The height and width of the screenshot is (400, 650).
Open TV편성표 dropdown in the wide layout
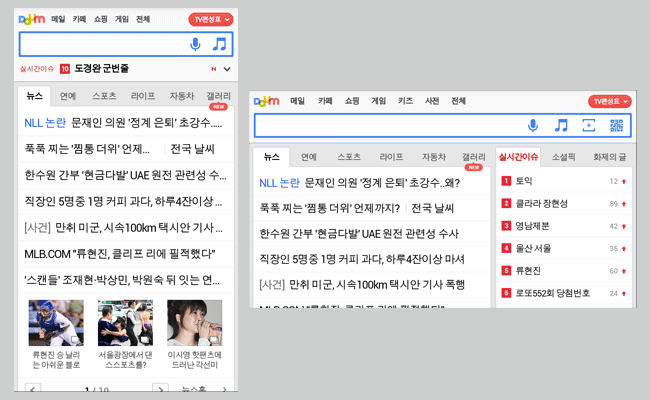[610, 101]
